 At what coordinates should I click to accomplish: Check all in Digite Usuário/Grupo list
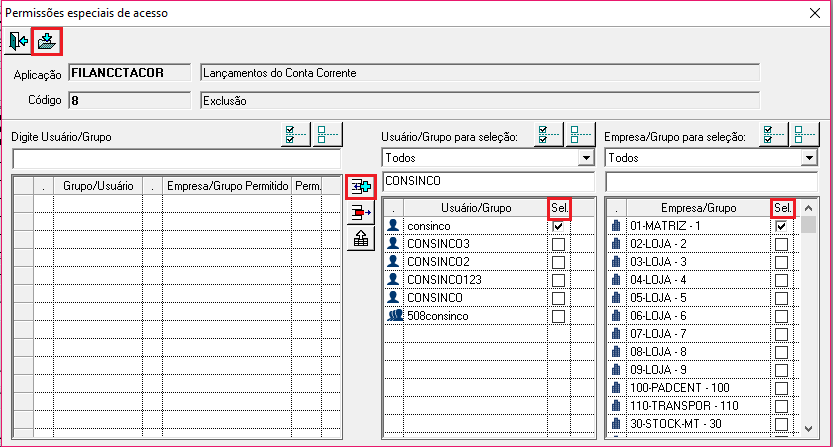pyautogui.click(x=295, y=134)
